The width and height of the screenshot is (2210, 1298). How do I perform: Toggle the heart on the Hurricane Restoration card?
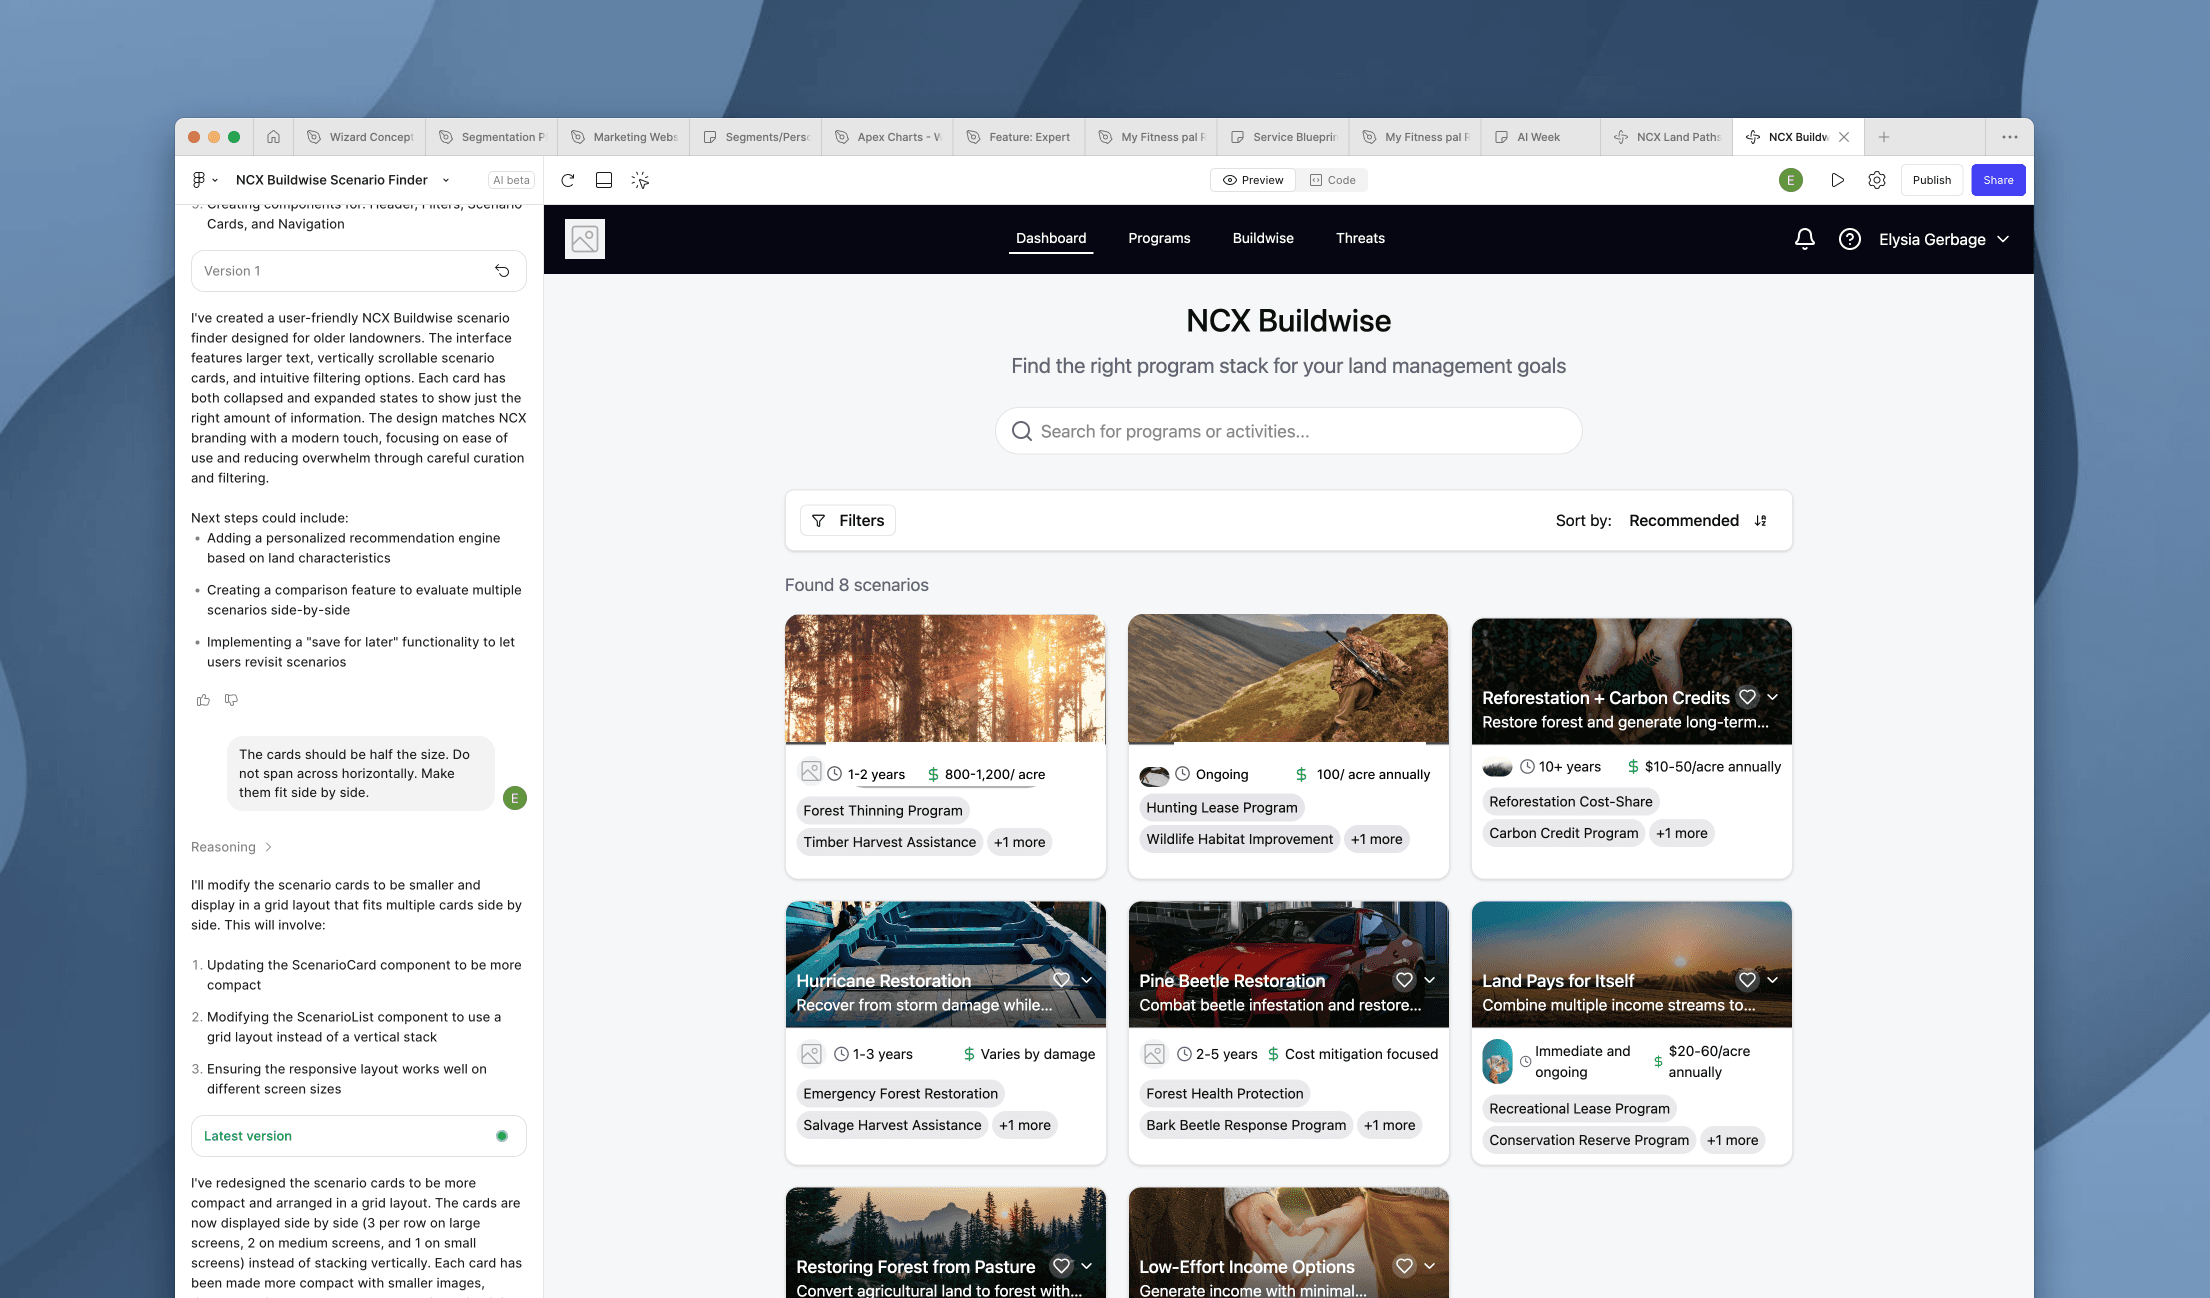tap(1061, 980)
